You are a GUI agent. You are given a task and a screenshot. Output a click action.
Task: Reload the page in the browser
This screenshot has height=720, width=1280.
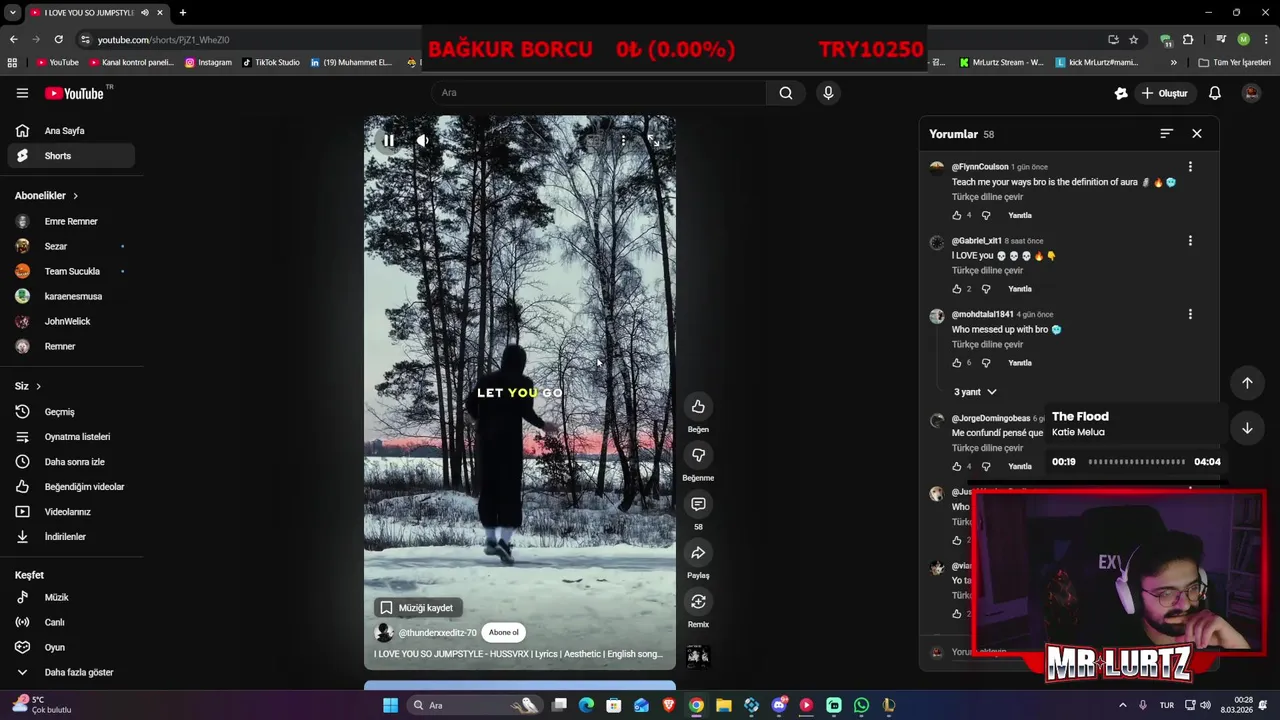point(58,39)
